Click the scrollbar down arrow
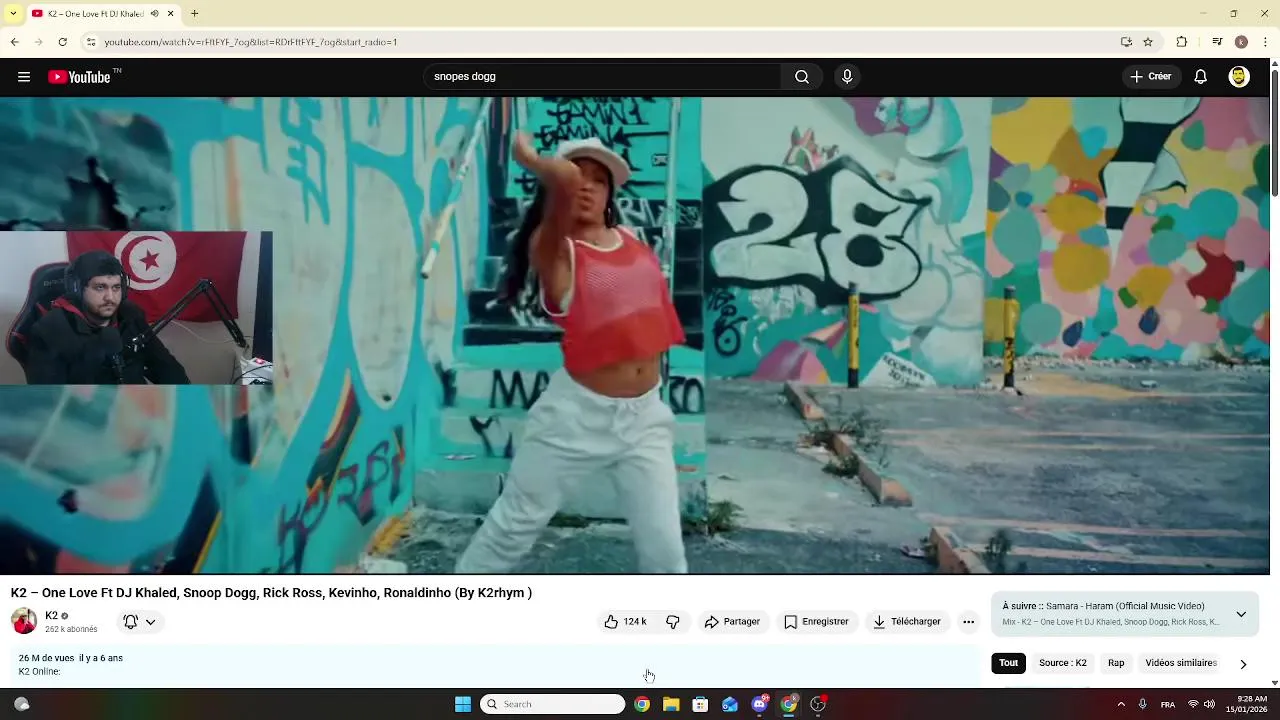The width and height of the screenshot is (1280, 720). pos(1274,682)
